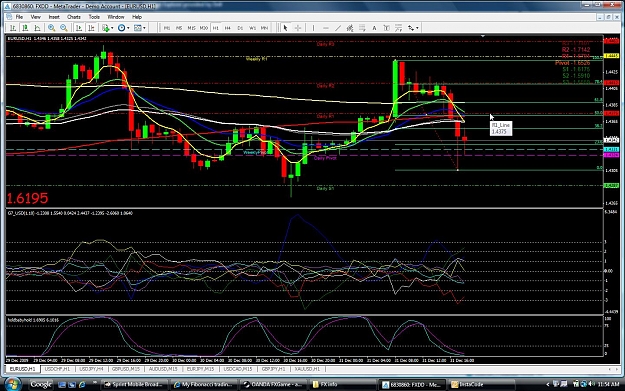
Task: Select the H1 timeframe button
Action: (216, 28)
